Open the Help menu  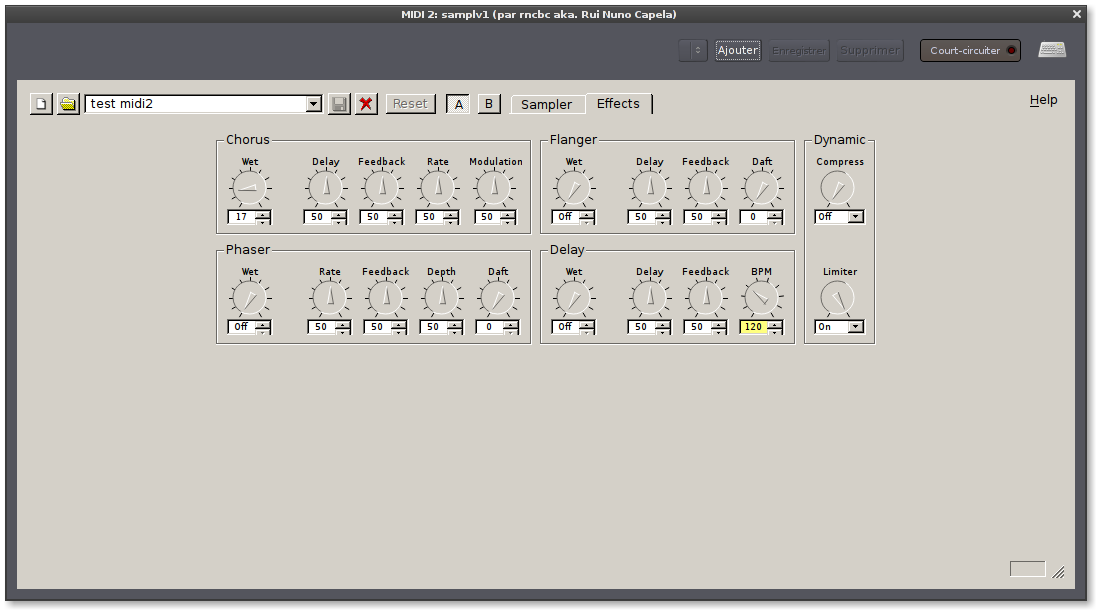click(1043, 100)
